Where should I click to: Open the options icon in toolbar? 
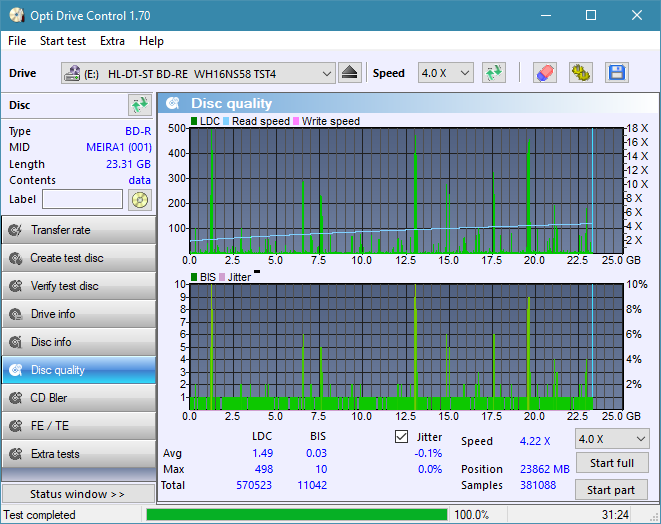[580, 73]
